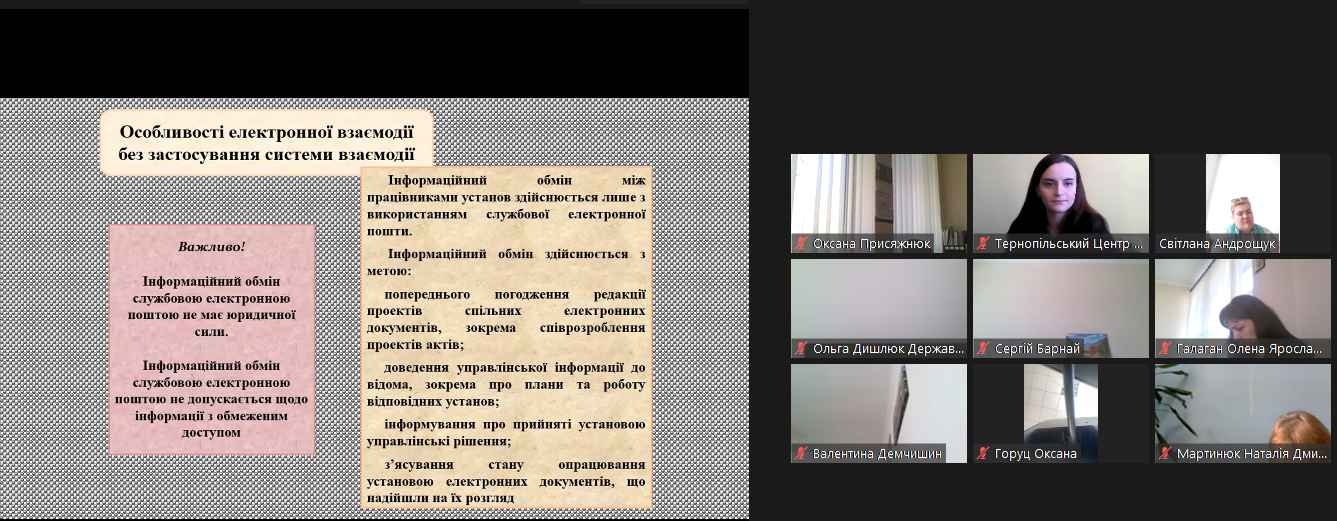Viewport: 1337px width, 521px height.
Task: Click paragraph "доведення управлінської інформації до відома"
Action: click(506, 384)
